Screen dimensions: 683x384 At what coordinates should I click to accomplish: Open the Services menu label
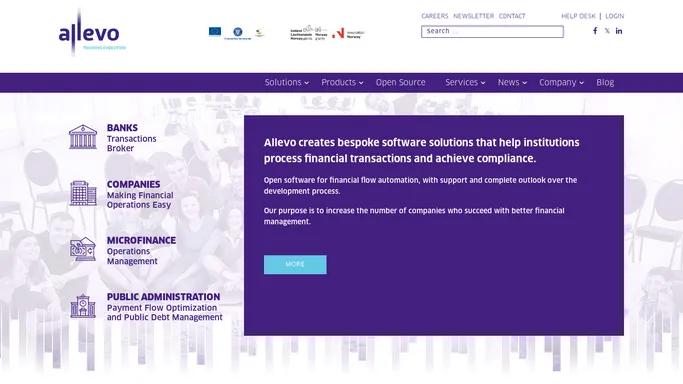(461, 82)
